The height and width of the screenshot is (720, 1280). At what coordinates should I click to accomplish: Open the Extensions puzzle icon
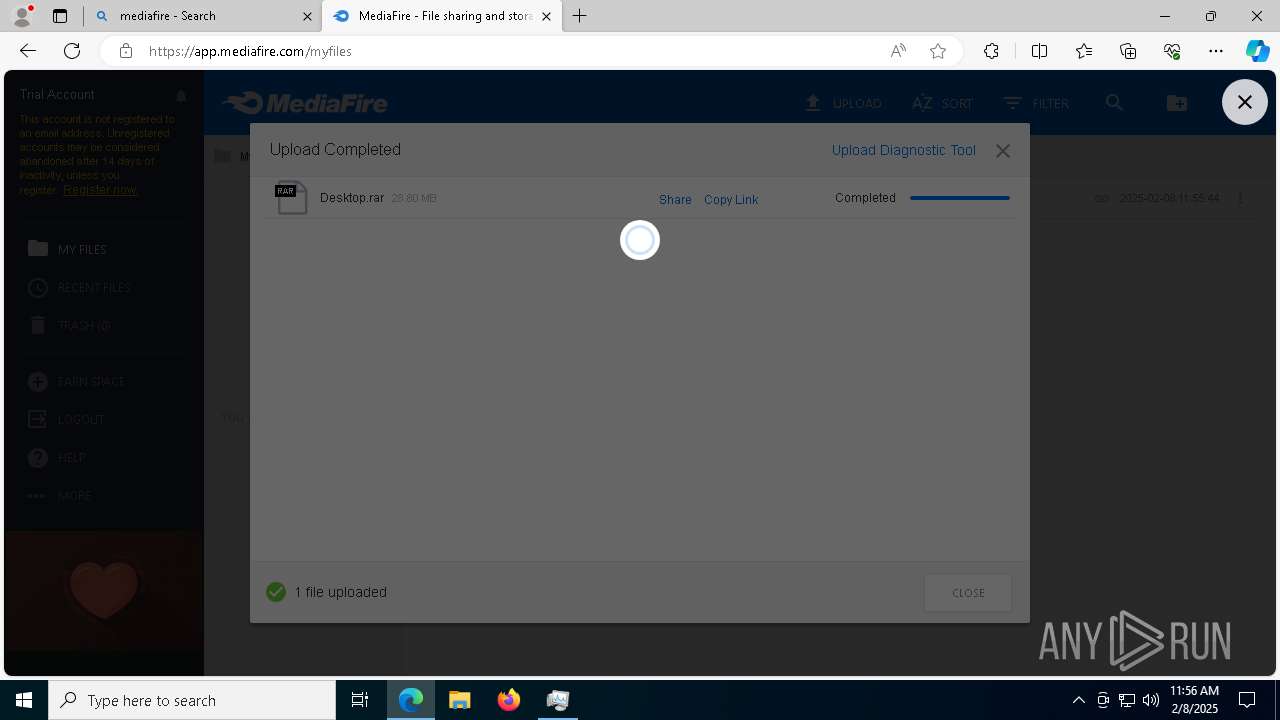point(991,51)
